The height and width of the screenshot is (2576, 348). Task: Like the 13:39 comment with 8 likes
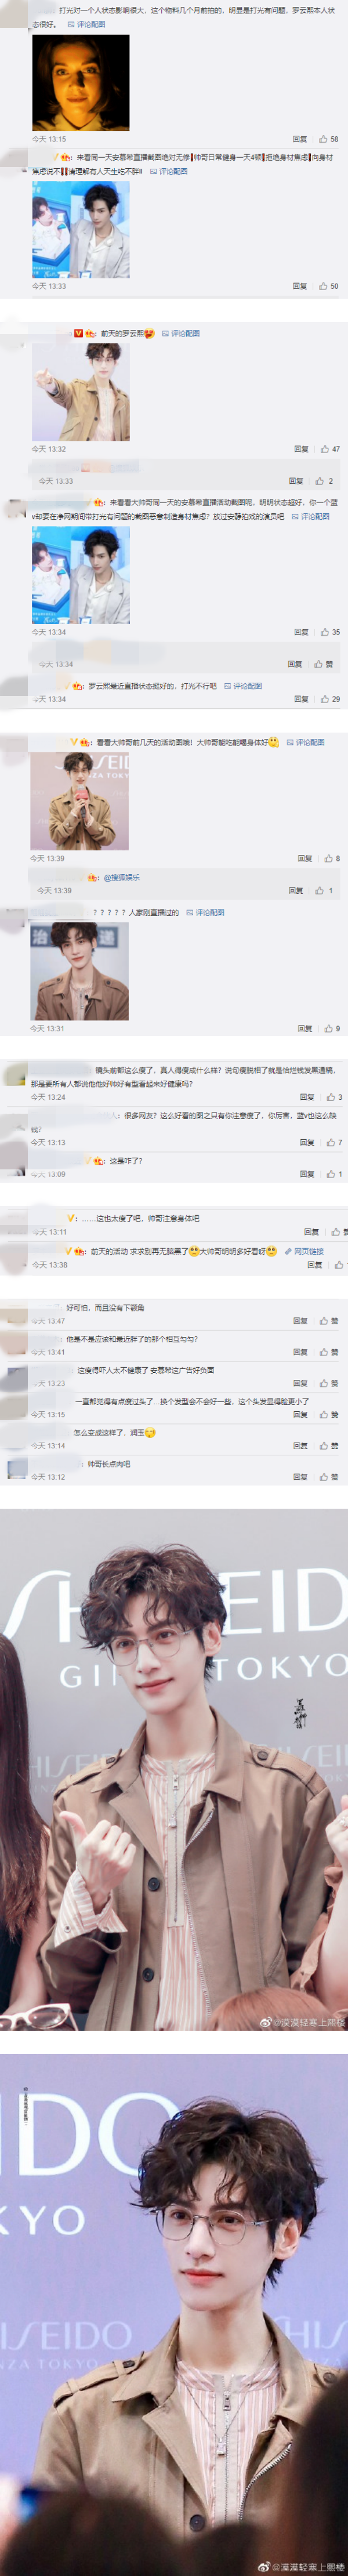[x=332, y=858]
